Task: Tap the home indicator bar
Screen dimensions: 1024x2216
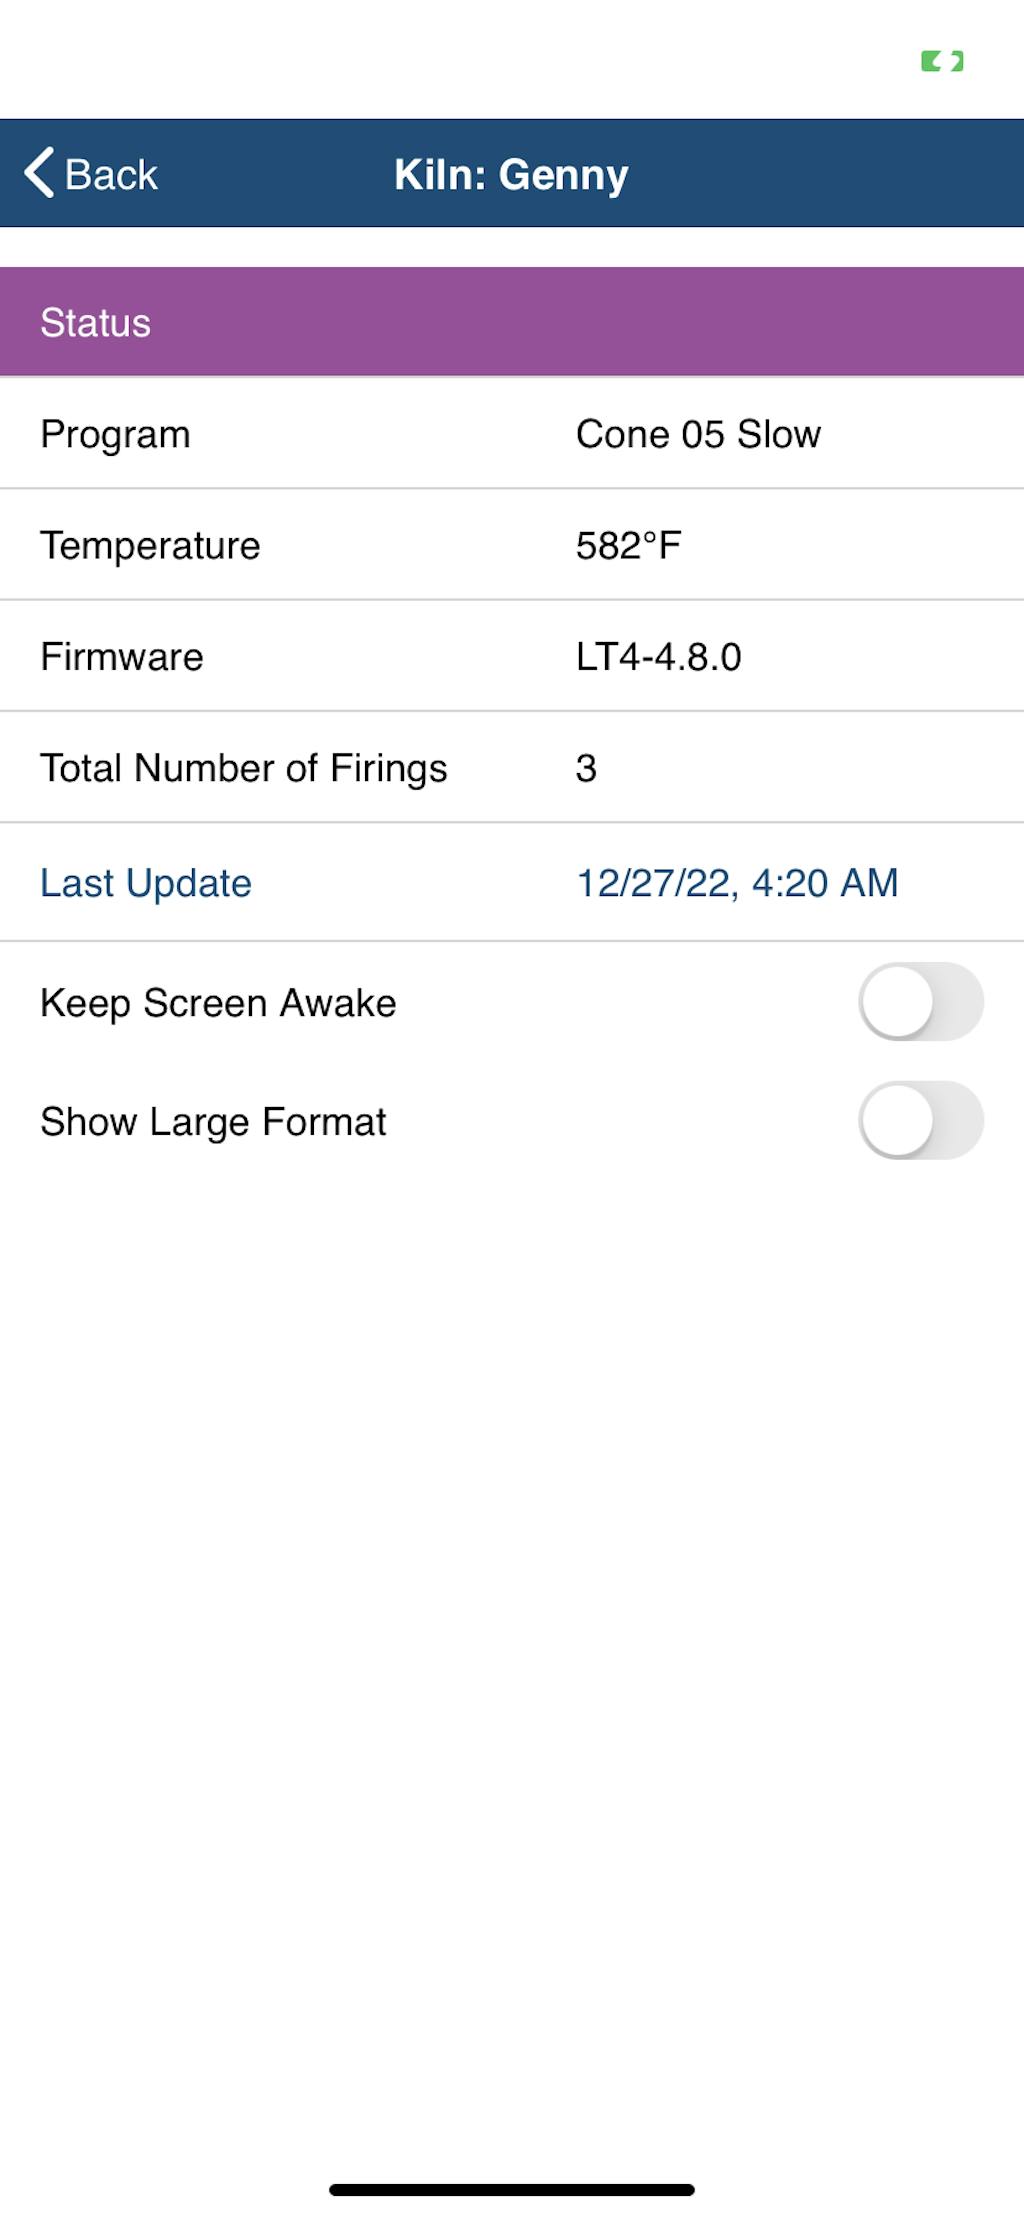Action: click(x=512, y=2189)
